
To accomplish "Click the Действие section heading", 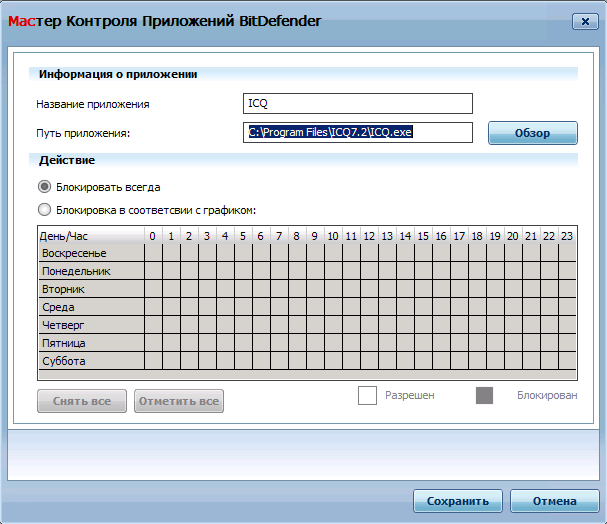I will 67,160.
